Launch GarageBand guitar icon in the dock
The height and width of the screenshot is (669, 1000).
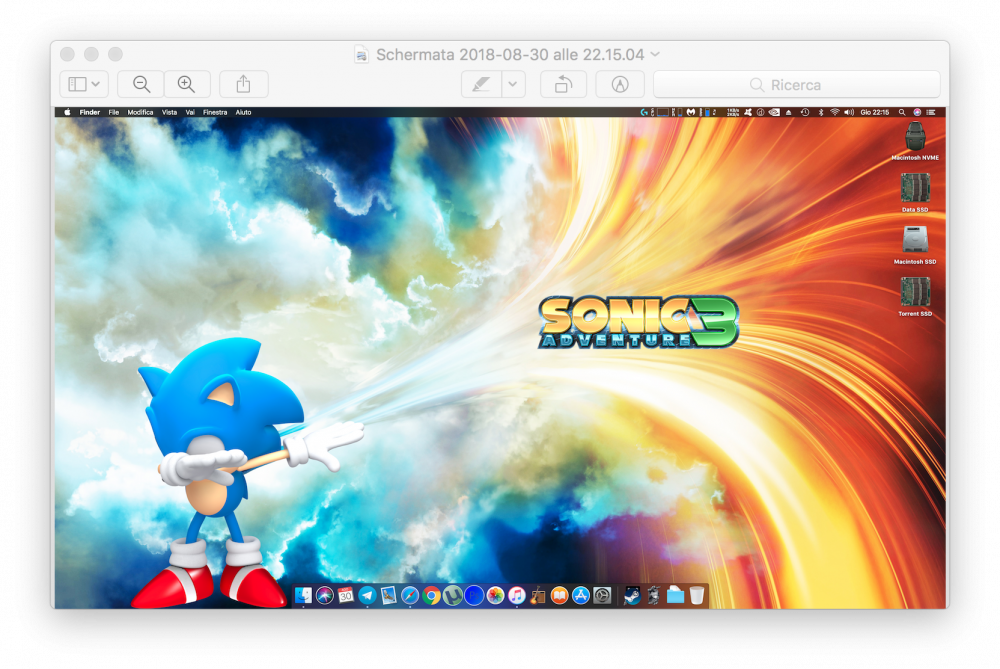click(538, 596)
